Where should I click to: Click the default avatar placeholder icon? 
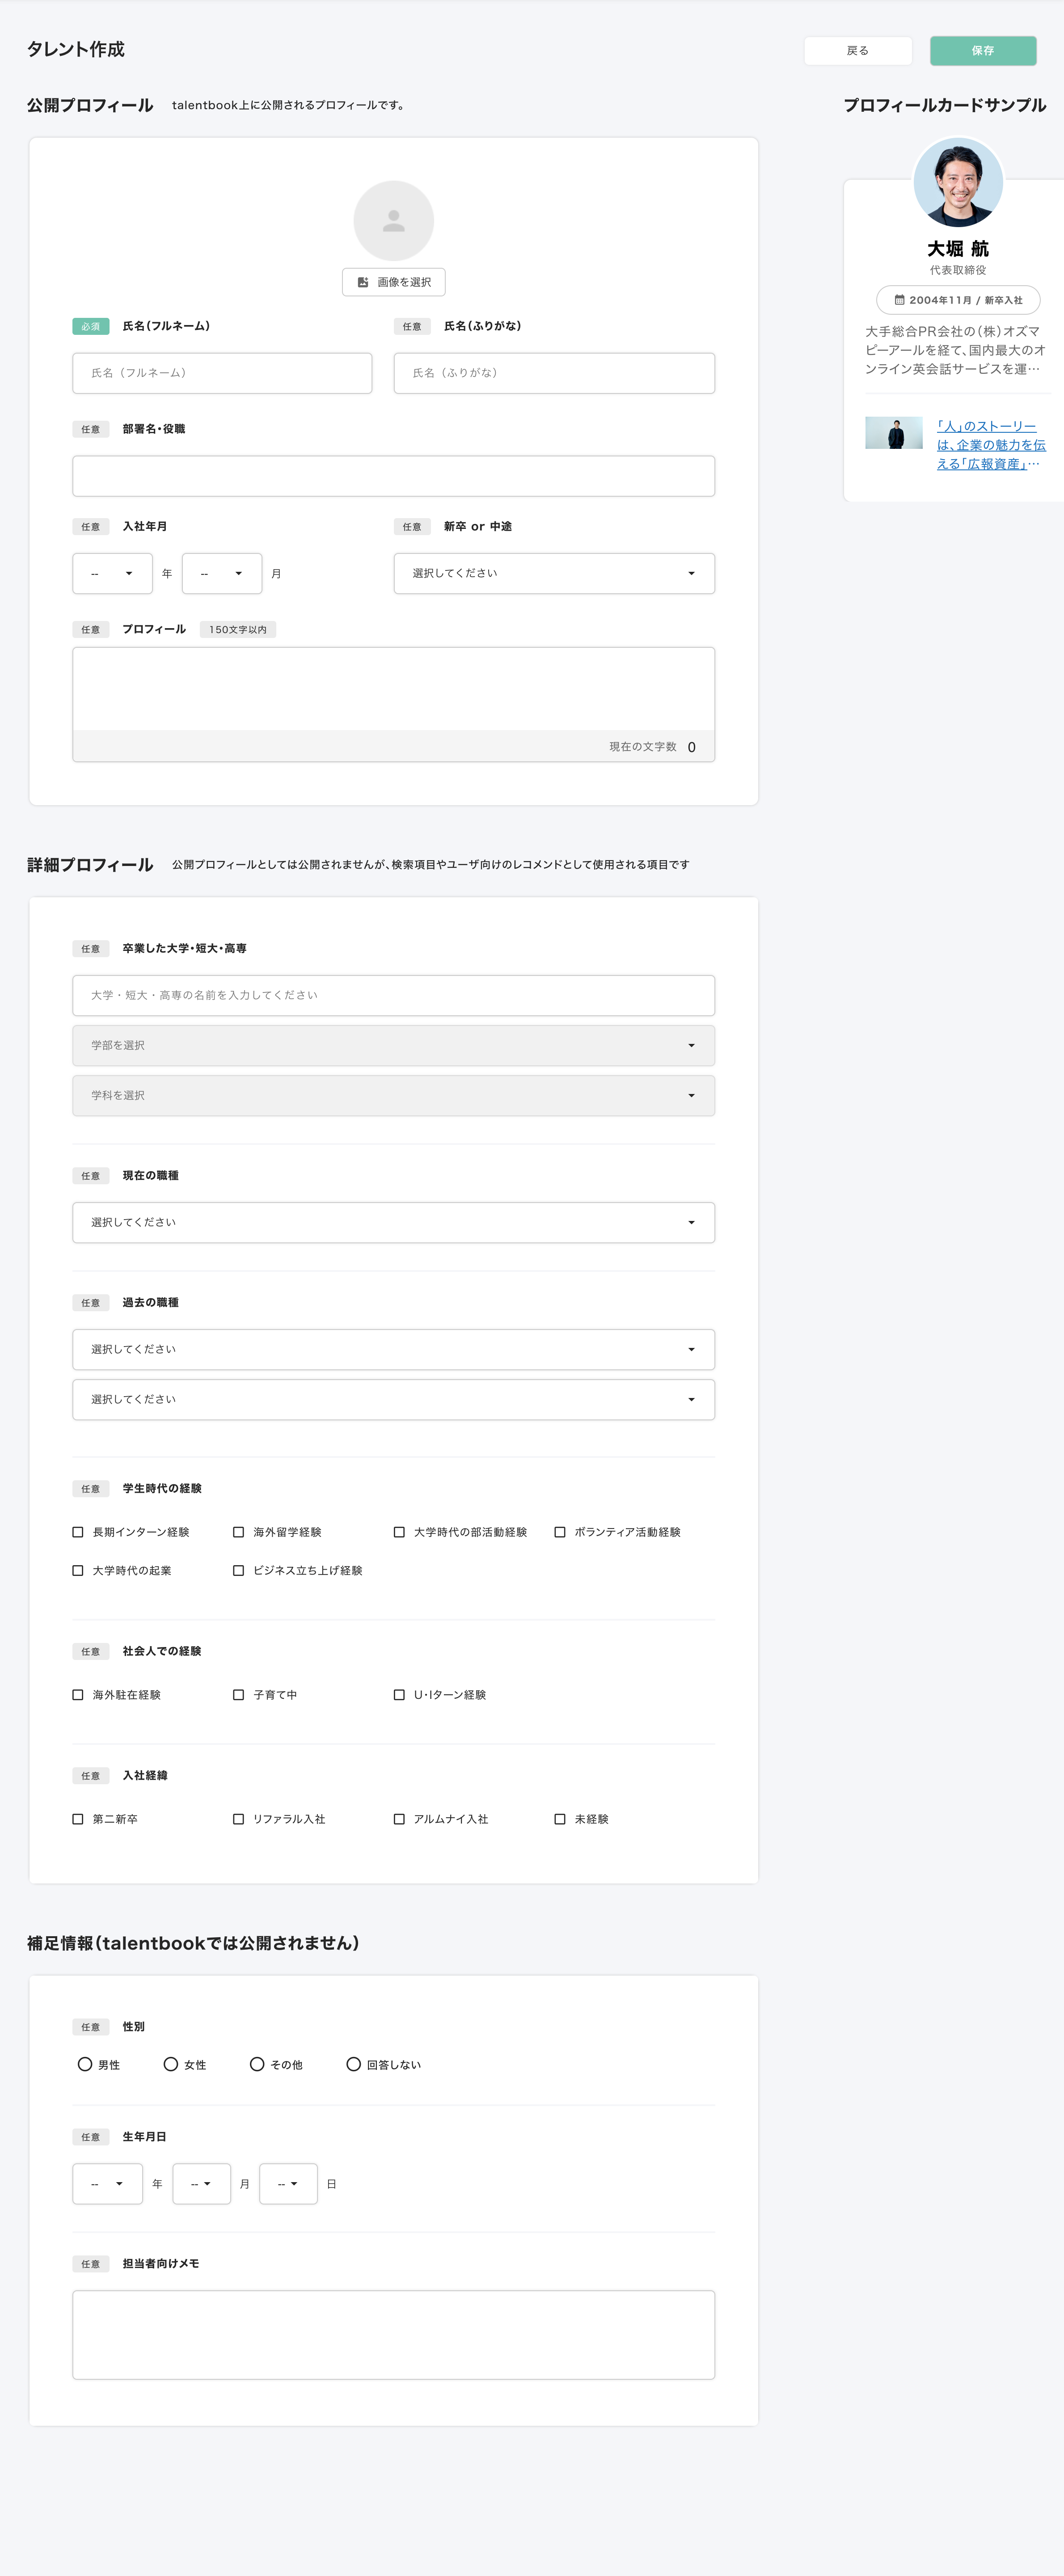pyautogui.click(x=394, y=221)
